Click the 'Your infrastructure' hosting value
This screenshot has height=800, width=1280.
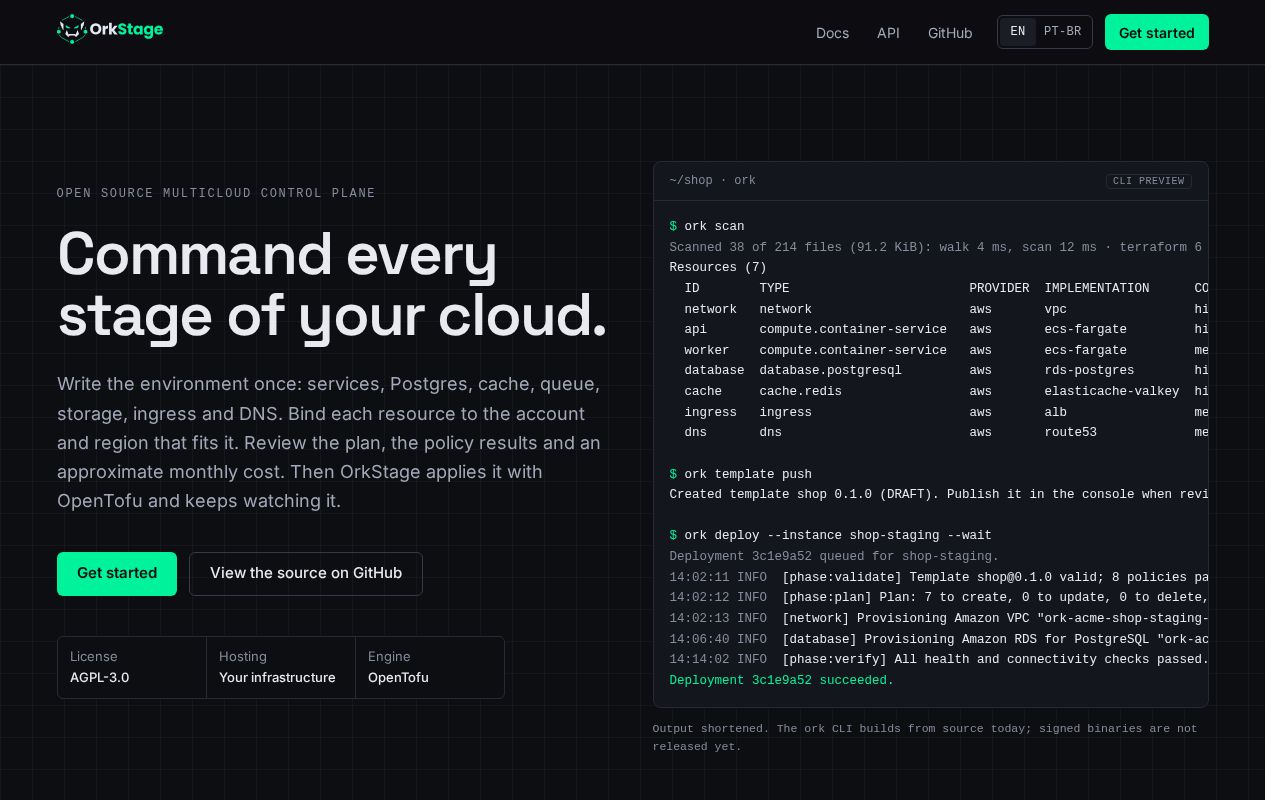pyautogui.click(x=277, y=678)
